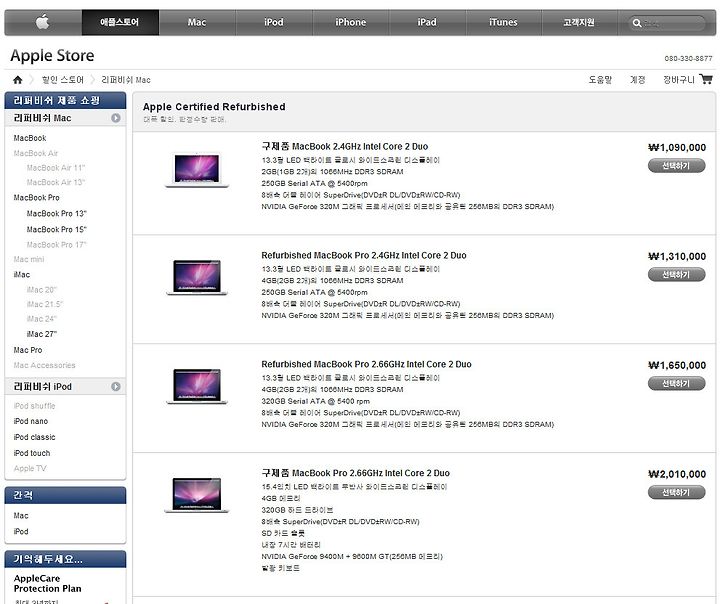Open the Mac navigation tab
Image resolution: width=720 pixels, height=604 pixels.
pos(197,22)
